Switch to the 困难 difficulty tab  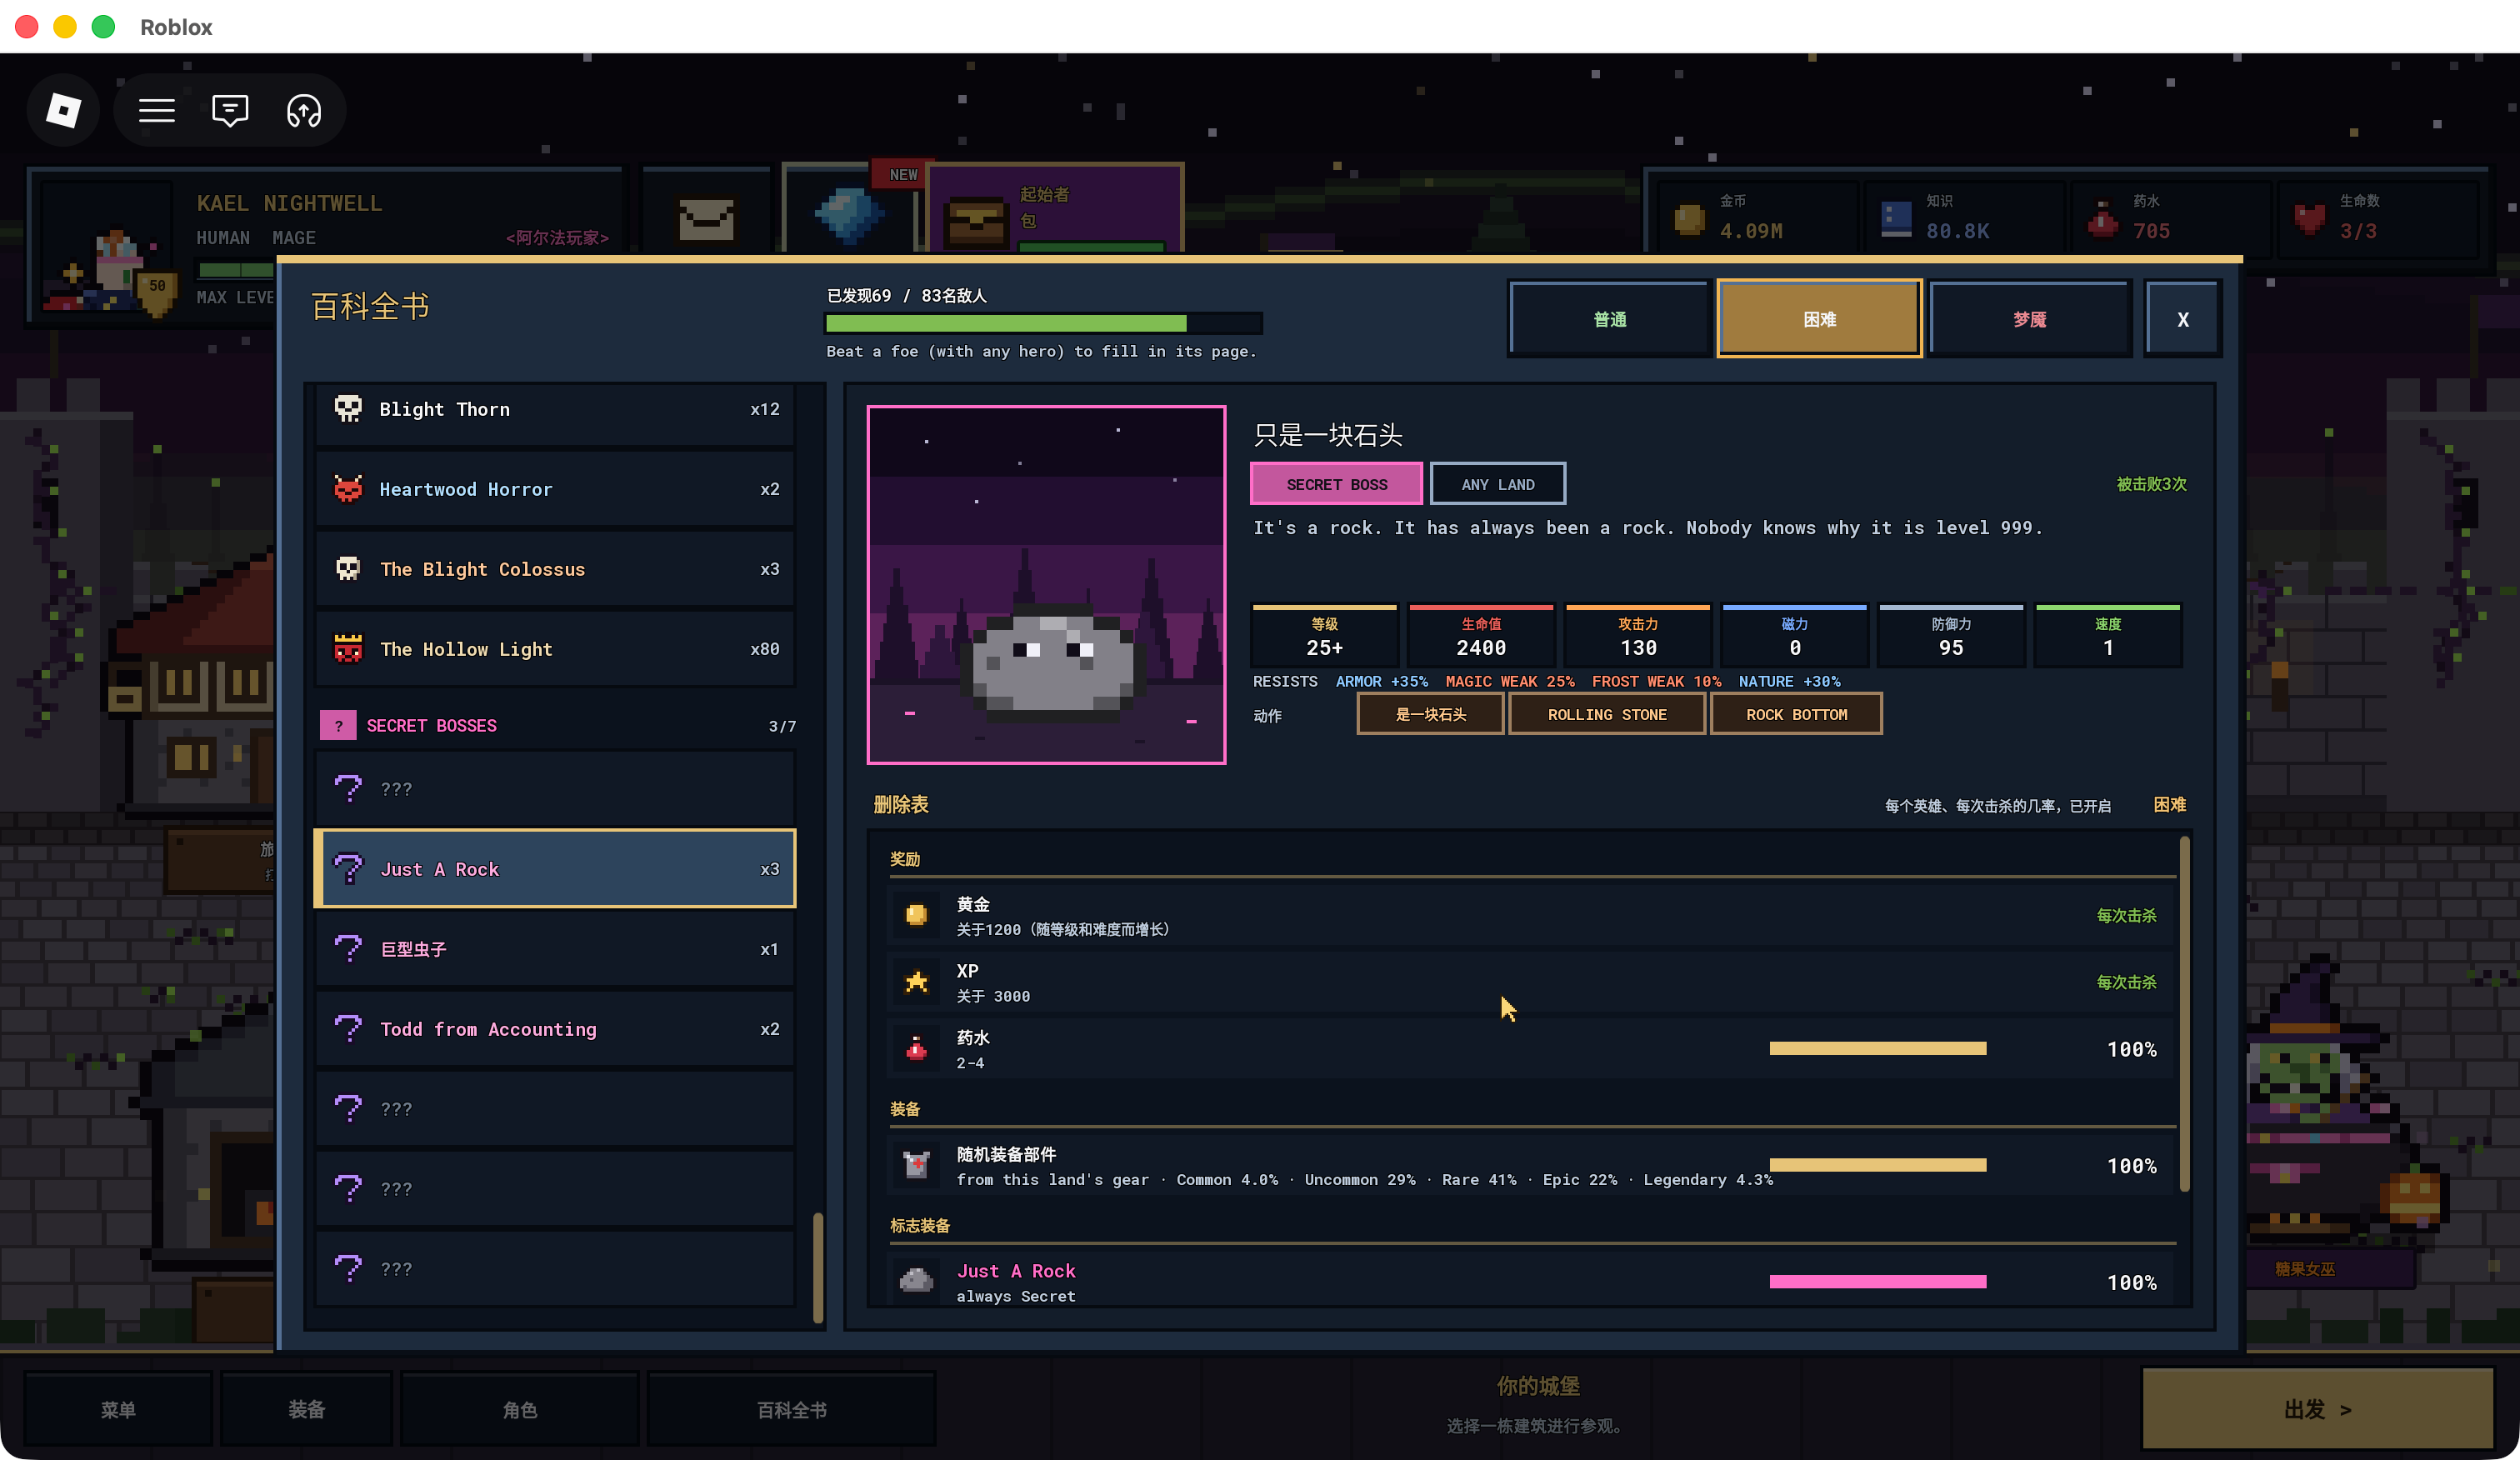click(1820, 319)
